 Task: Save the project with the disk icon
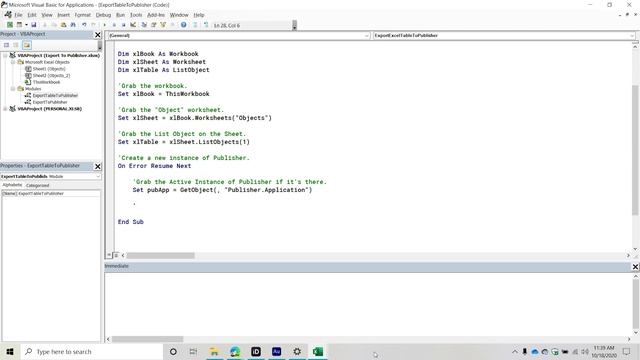[x=33, y=25]
